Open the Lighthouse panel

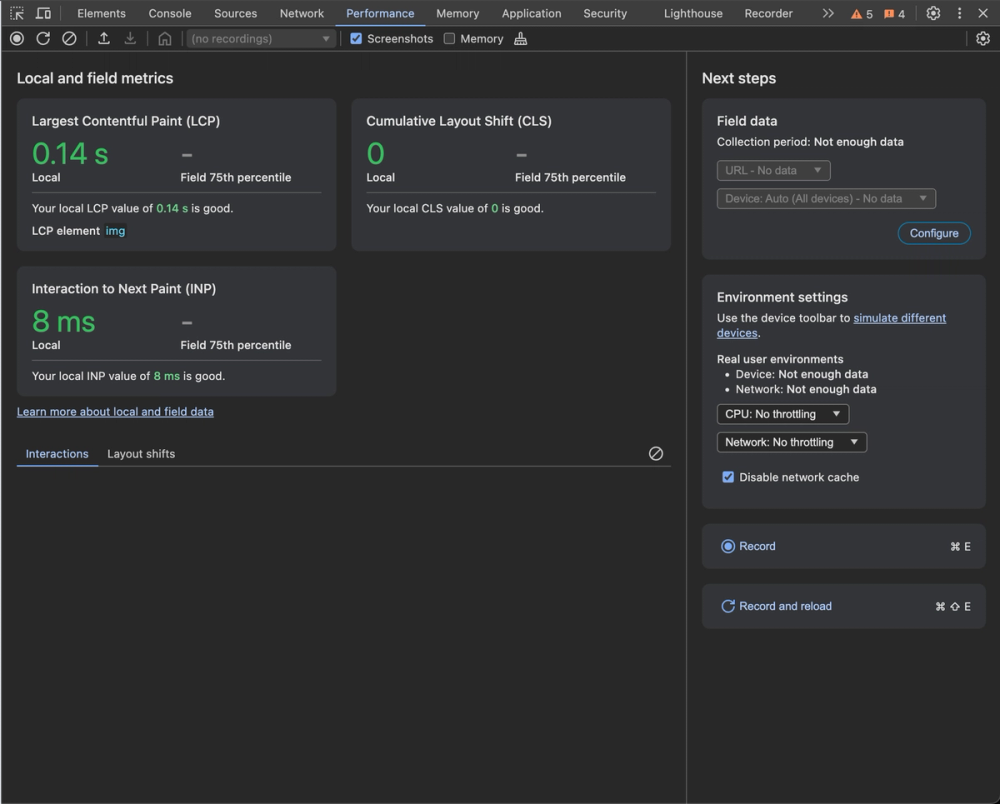pos(693,13)
